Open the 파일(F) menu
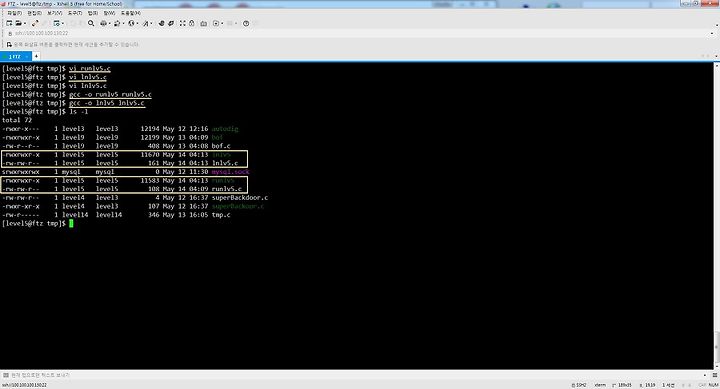The image size is (720, 389). pos(14,13)
